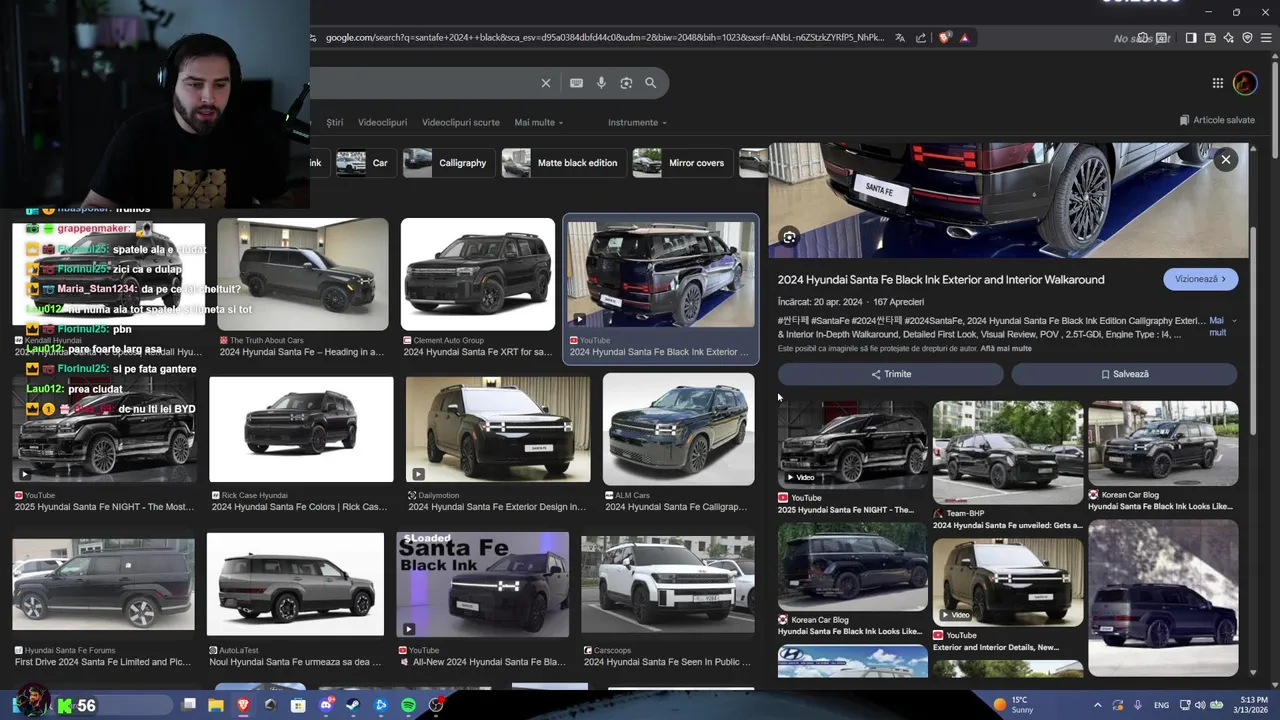Open '2025 Hyundai Santa Fe NIGHT' related video in preview panel
The width and height of the screenshot is (1280, 720).
point(852,445)
